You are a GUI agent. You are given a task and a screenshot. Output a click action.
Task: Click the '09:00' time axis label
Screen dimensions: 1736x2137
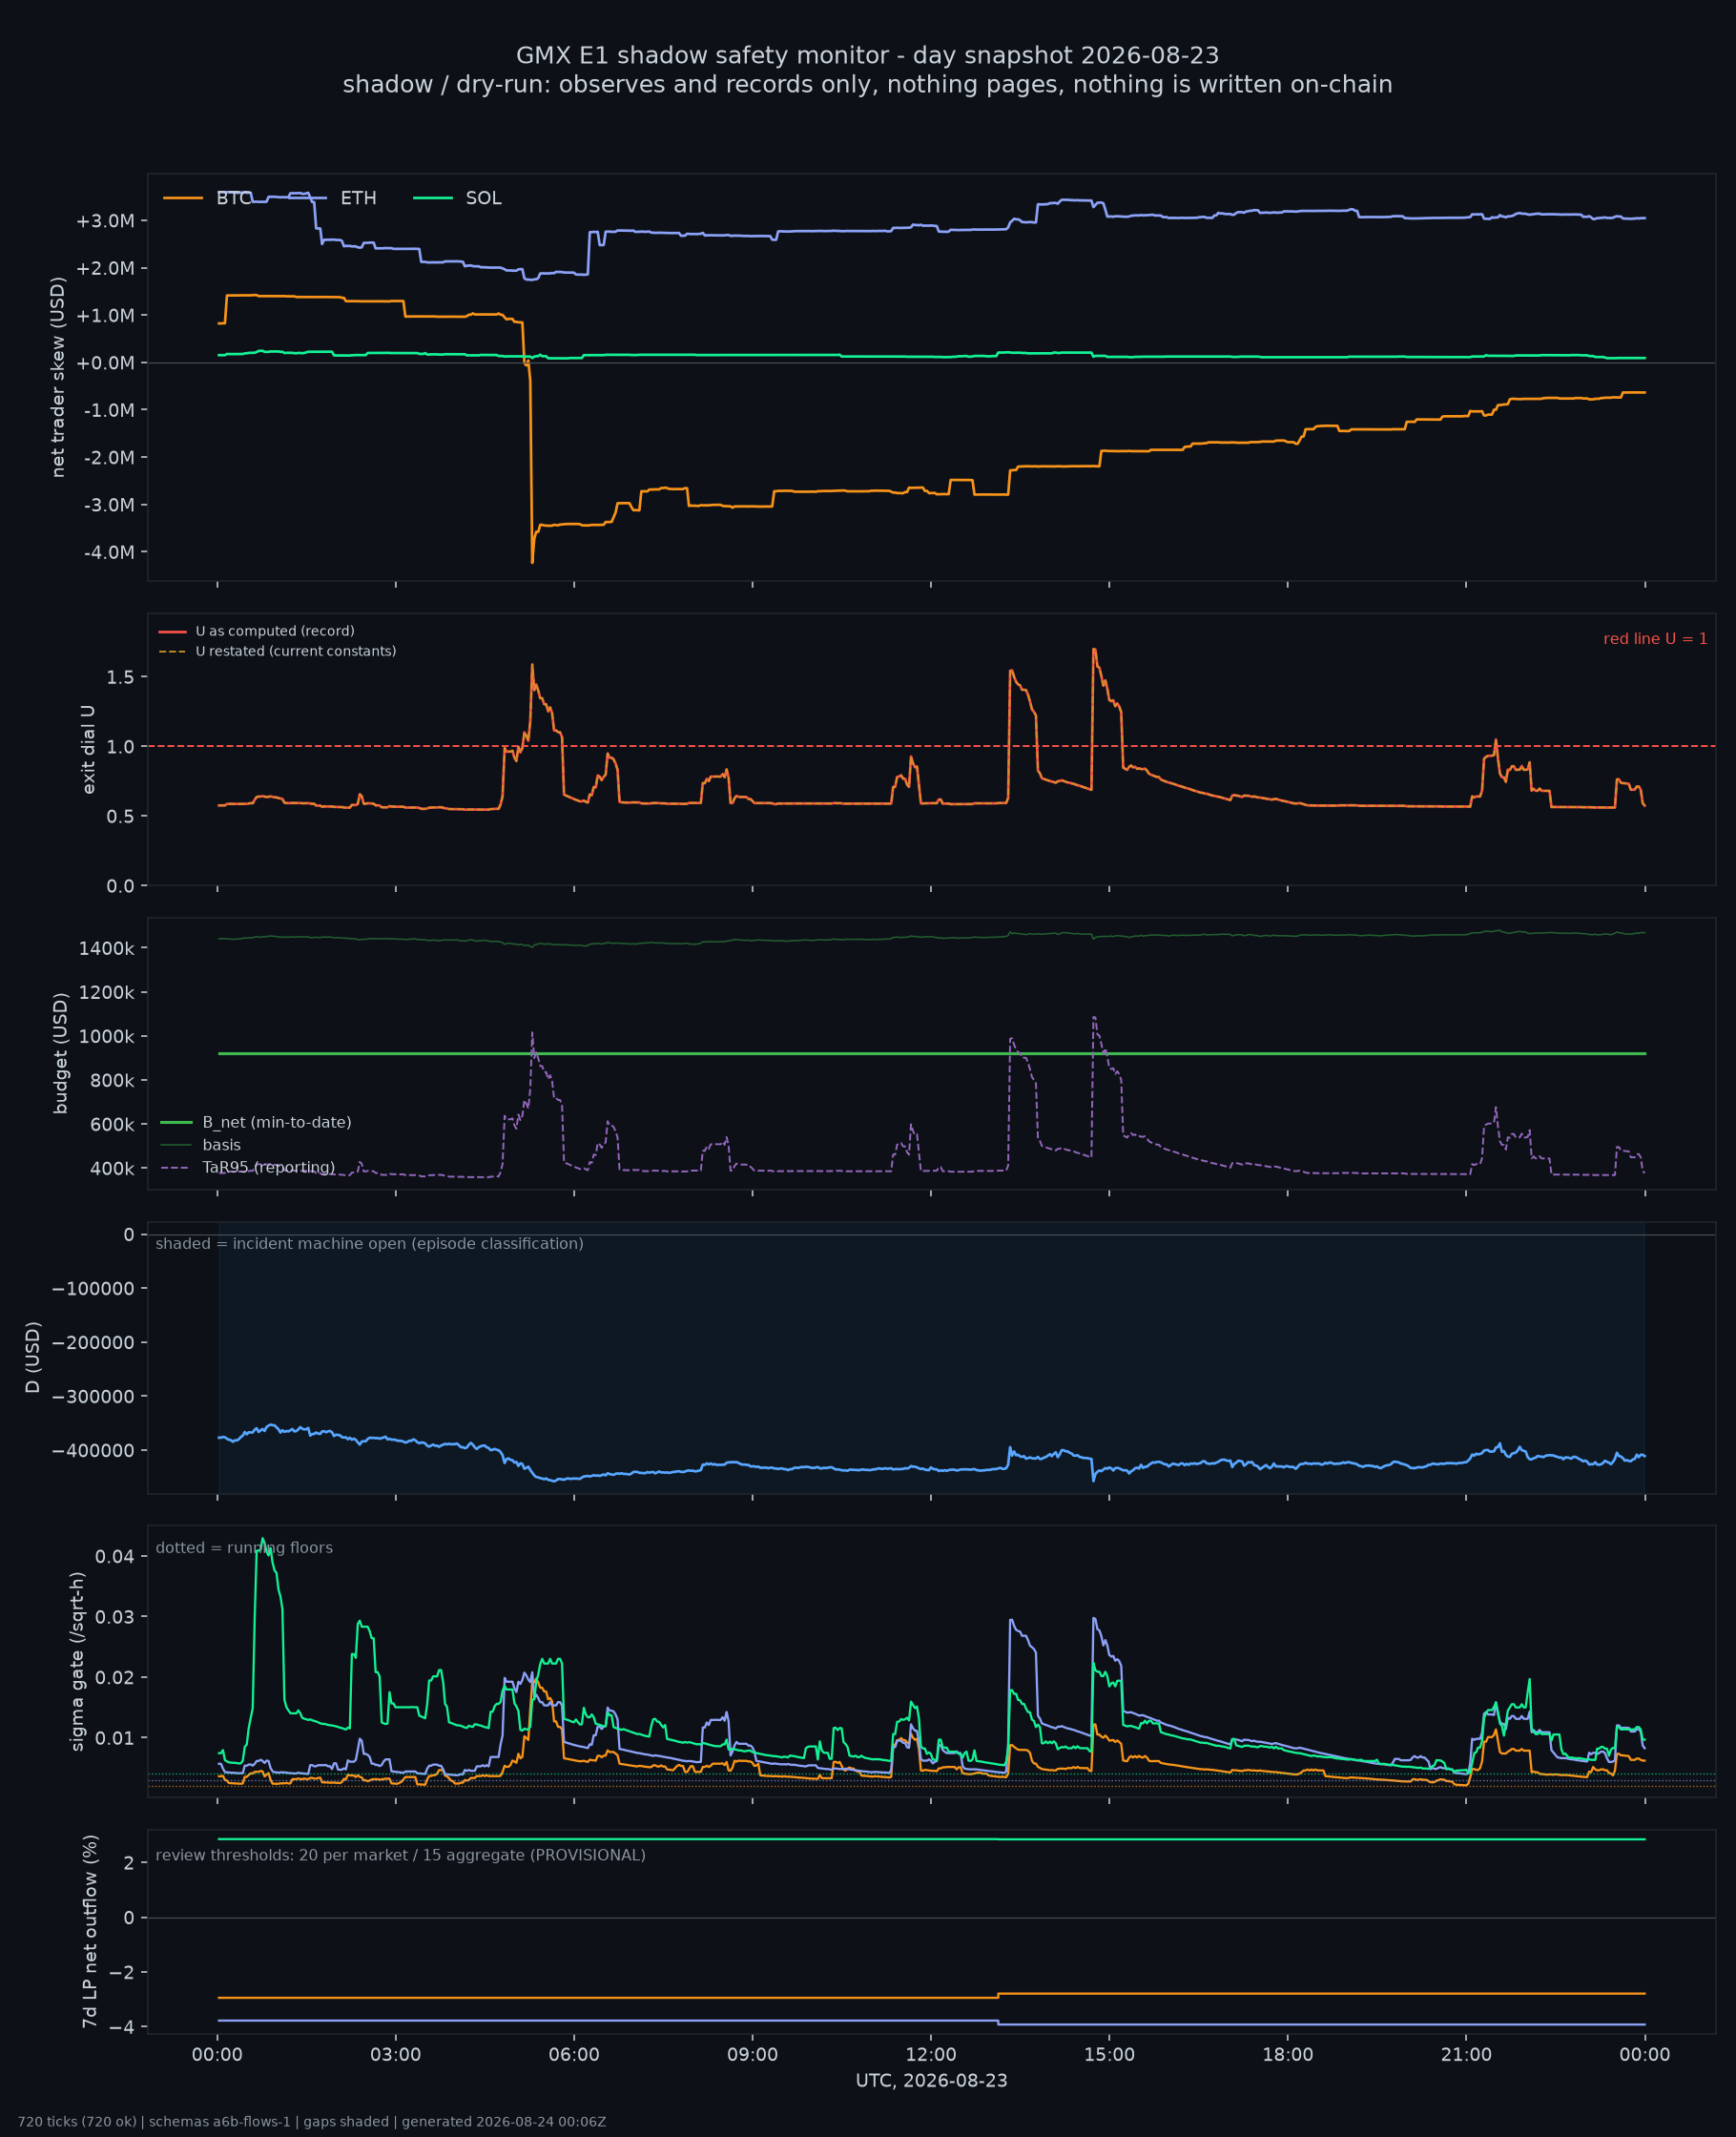(x=752, y=2054)
